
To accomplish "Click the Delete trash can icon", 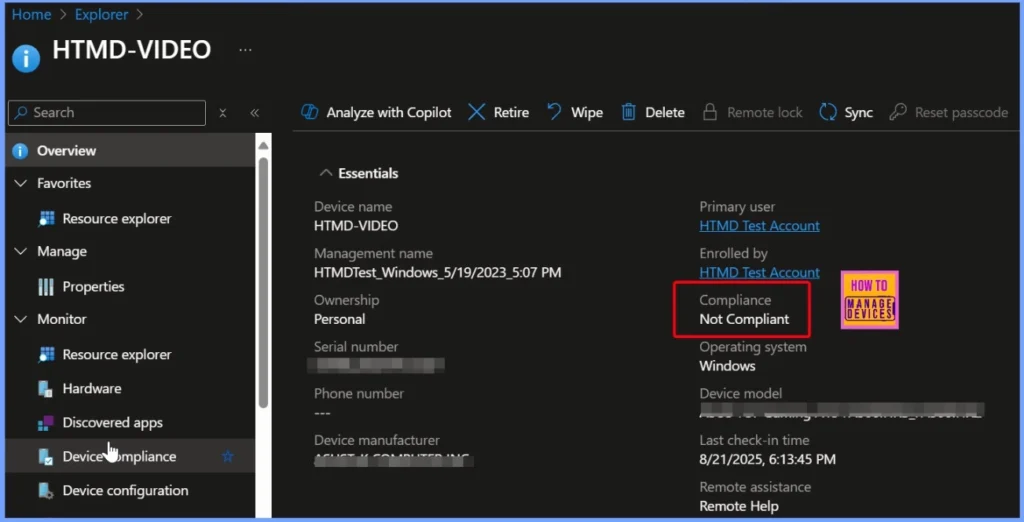I will (x=628, y=112).
